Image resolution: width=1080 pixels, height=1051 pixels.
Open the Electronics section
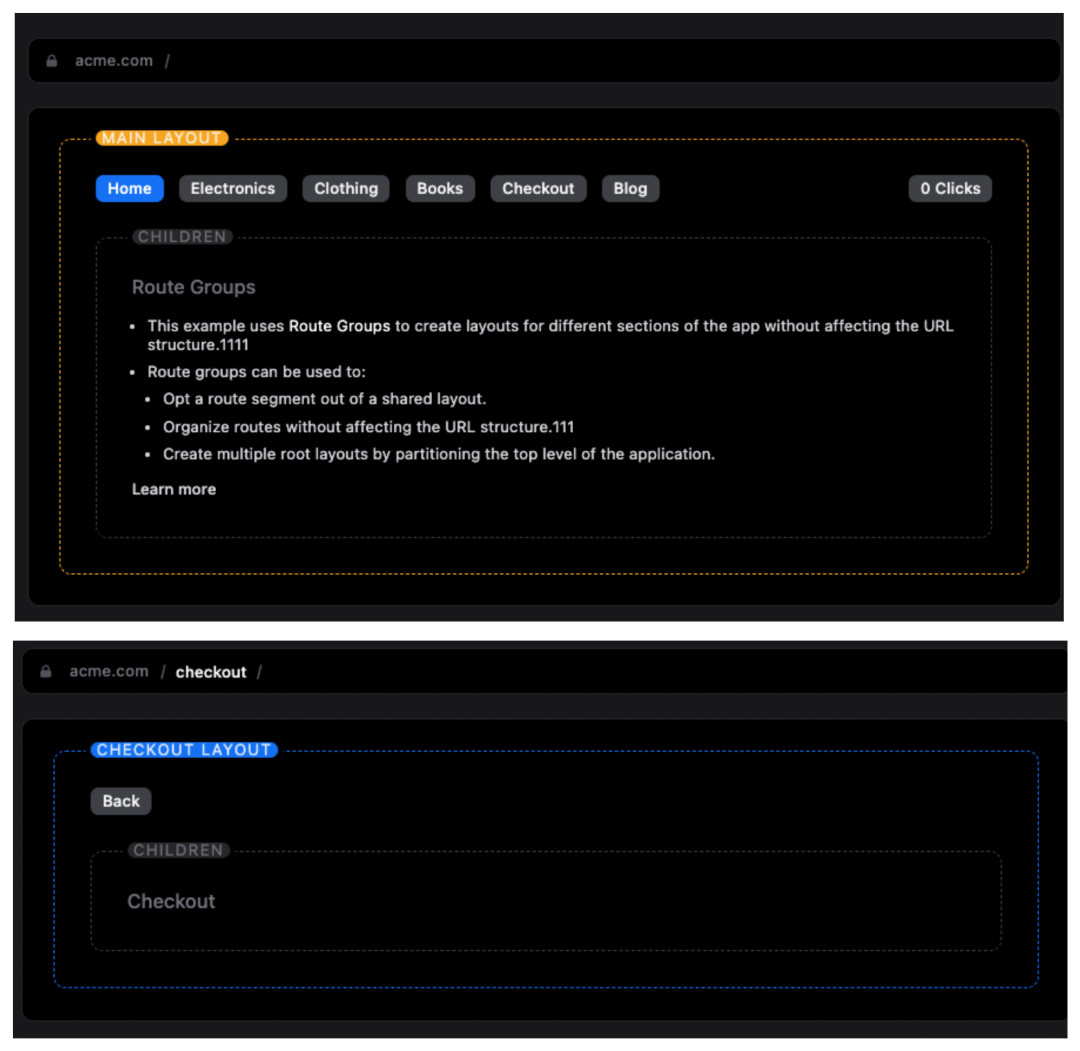coord(233,189)
